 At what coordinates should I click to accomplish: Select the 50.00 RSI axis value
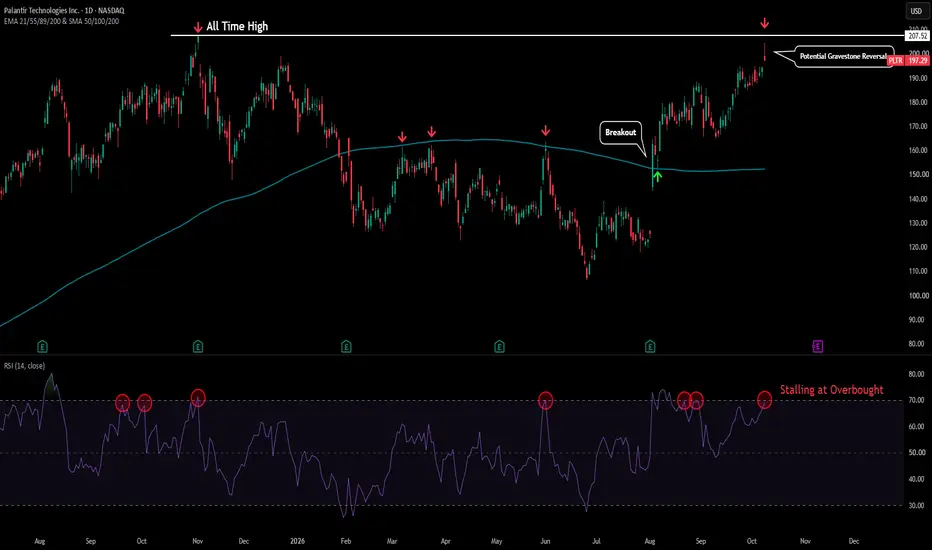coord(917,452)
